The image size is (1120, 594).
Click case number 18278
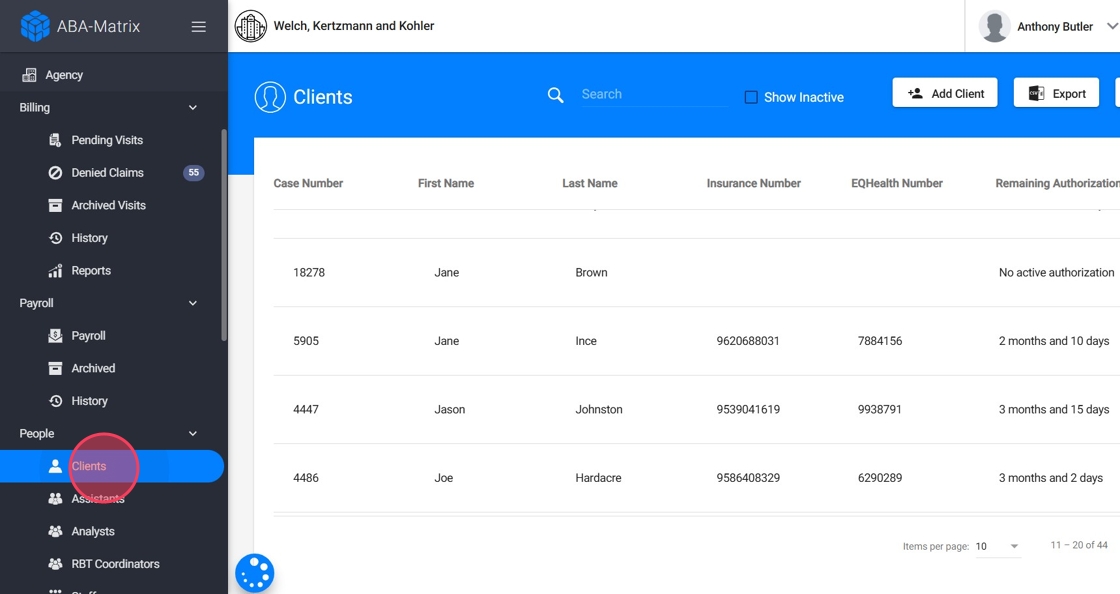[x=309, y=273]
